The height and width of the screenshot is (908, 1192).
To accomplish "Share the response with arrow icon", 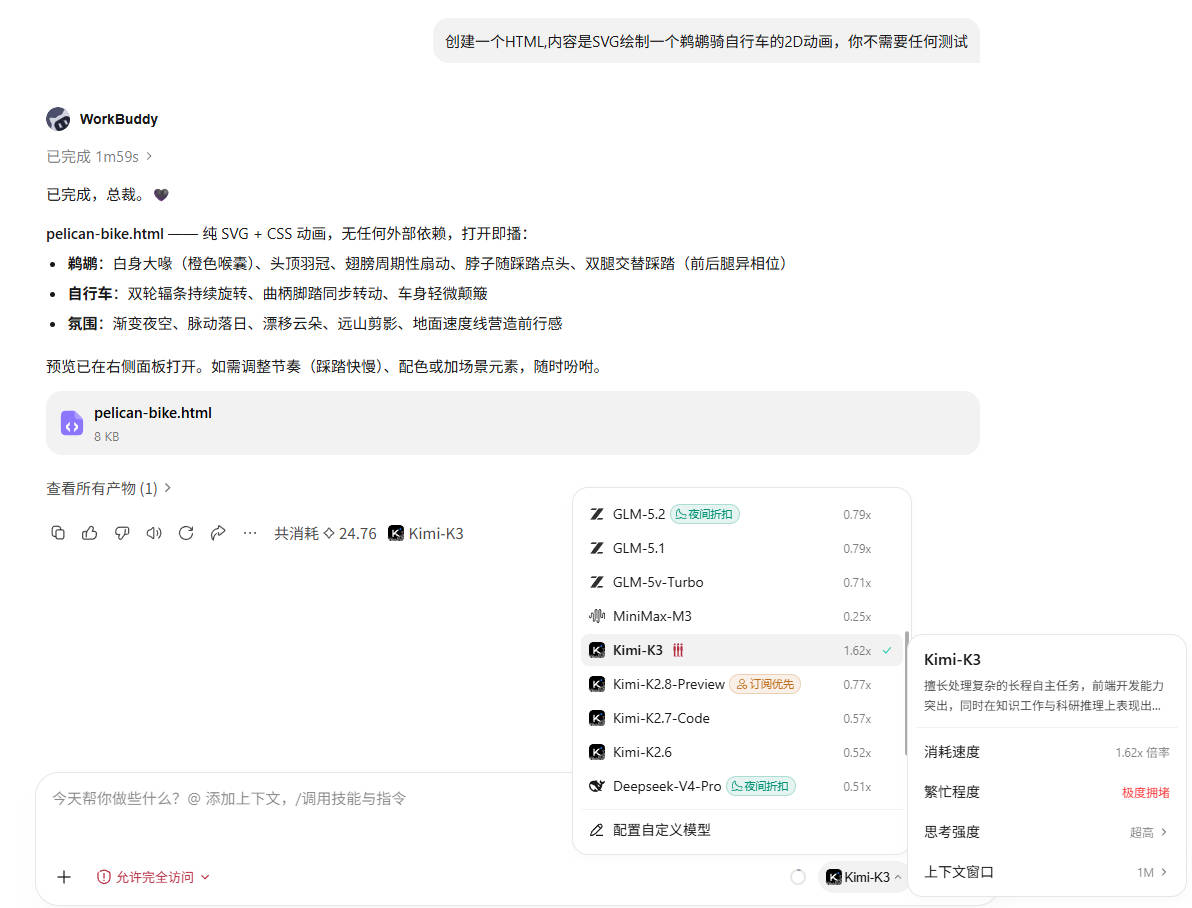I will click(x=218, y=533).
